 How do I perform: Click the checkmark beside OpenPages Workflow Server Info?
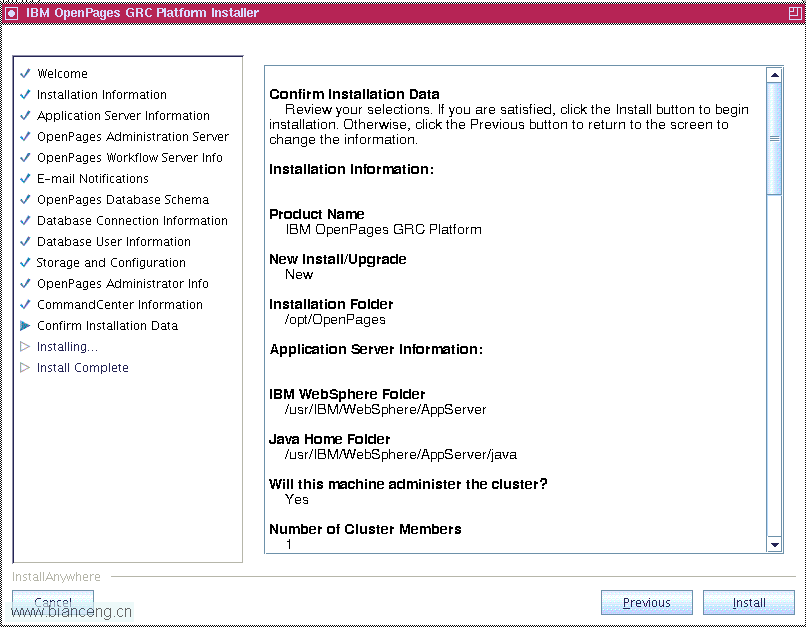[25, 158]
